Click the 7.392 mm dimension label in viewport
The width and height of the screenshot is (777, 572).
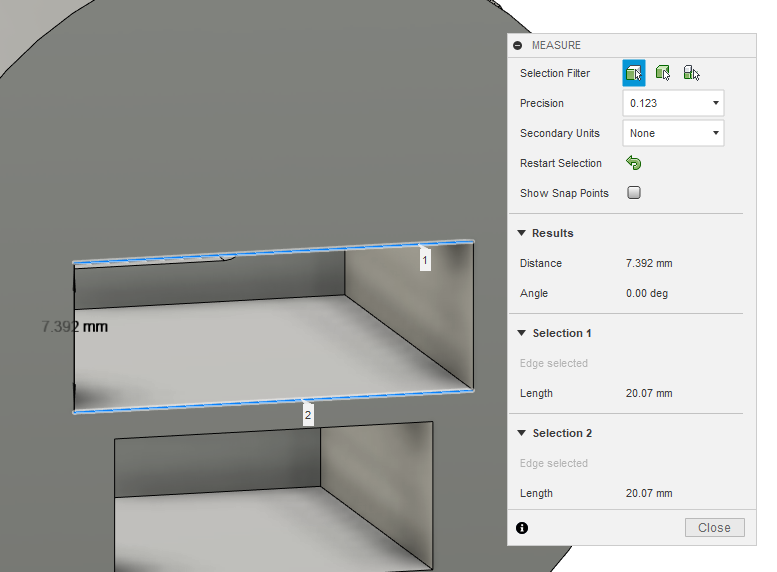coord(75,327)
